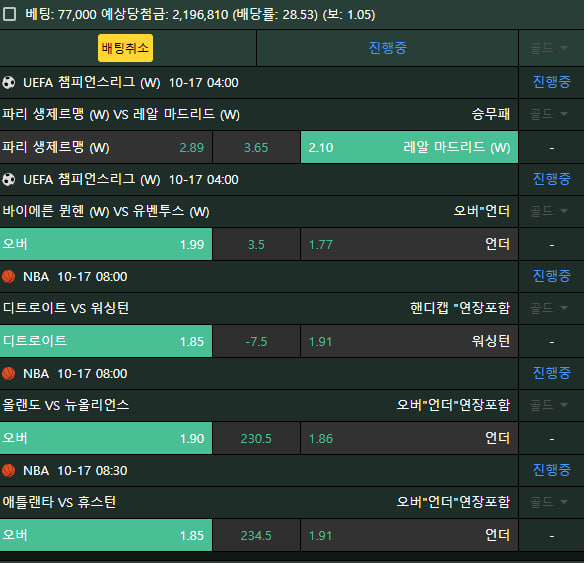
Task: Select 오버 at odds 1.99 for 바이에른 뮌헨
Action: [x=106, y=244]
